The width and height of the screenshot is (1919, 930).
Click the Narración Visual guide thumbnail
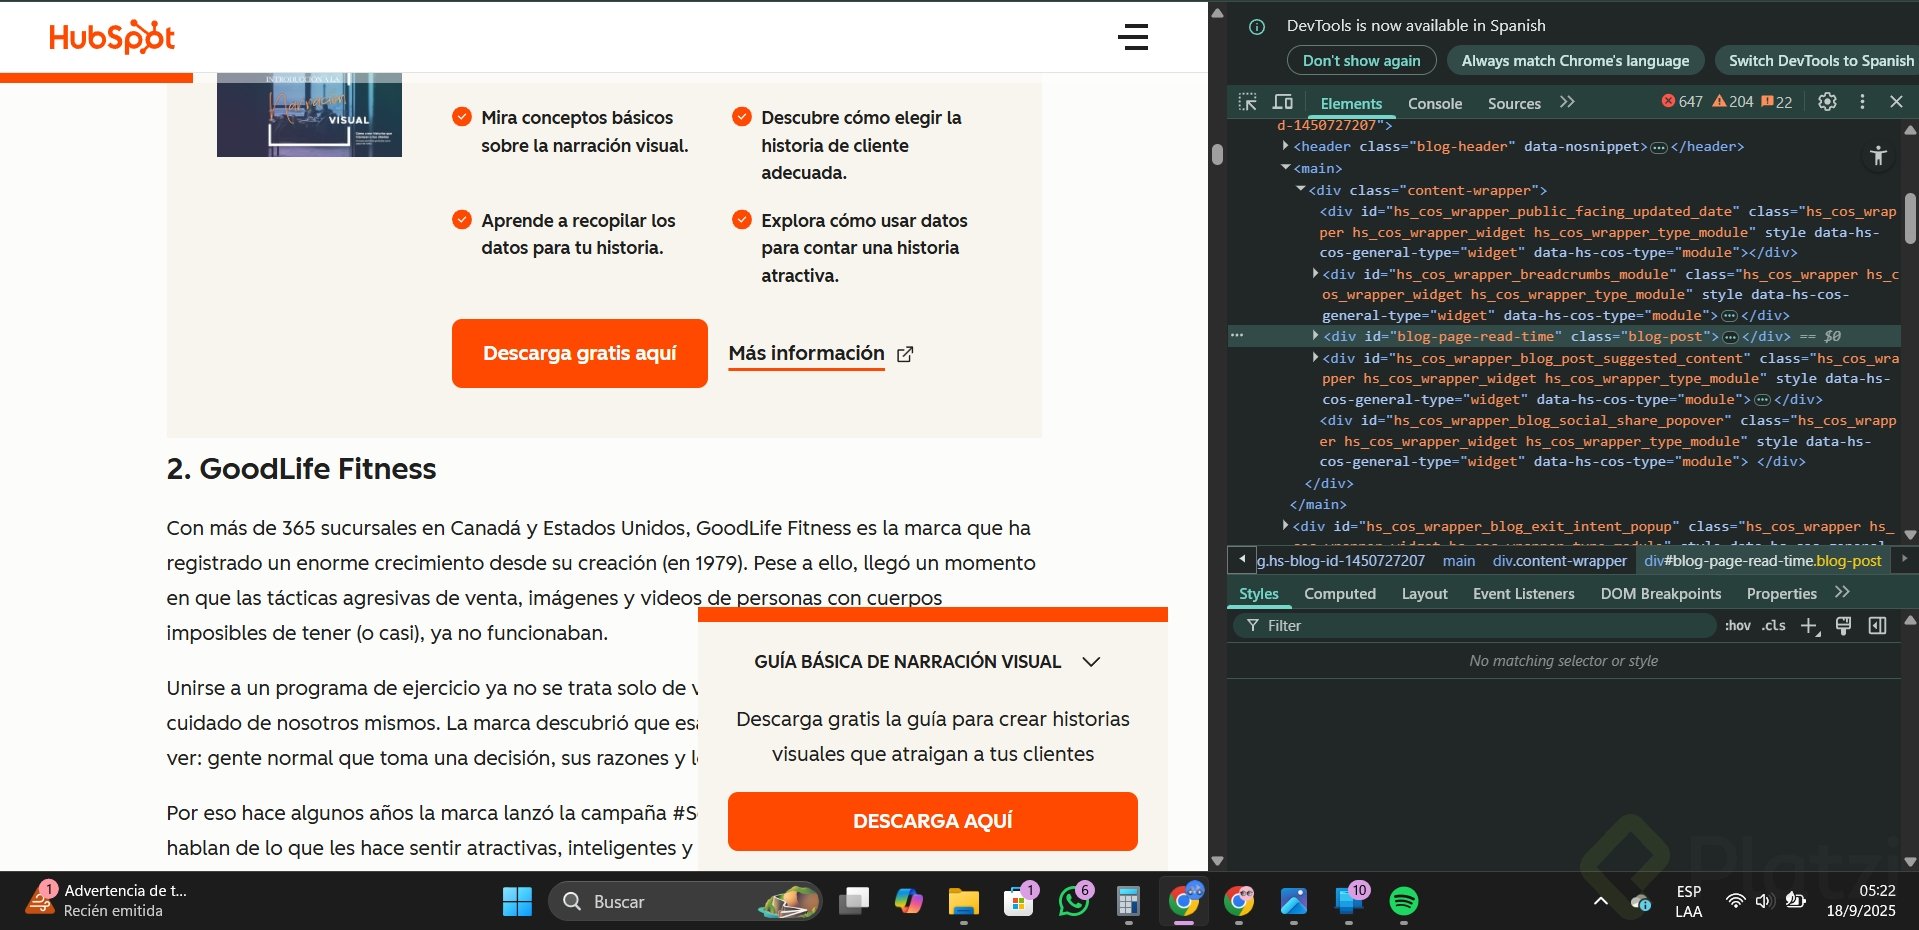click(309, 115)
